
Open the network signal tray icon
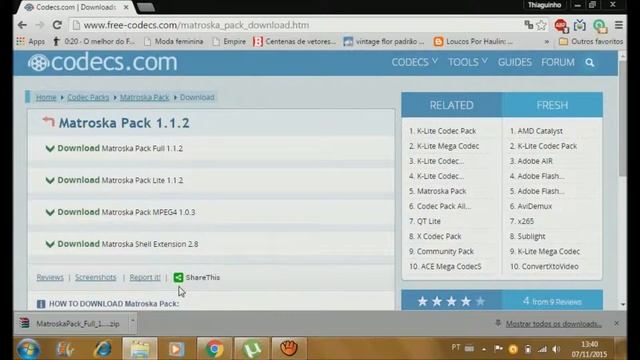tap(542, 349)
